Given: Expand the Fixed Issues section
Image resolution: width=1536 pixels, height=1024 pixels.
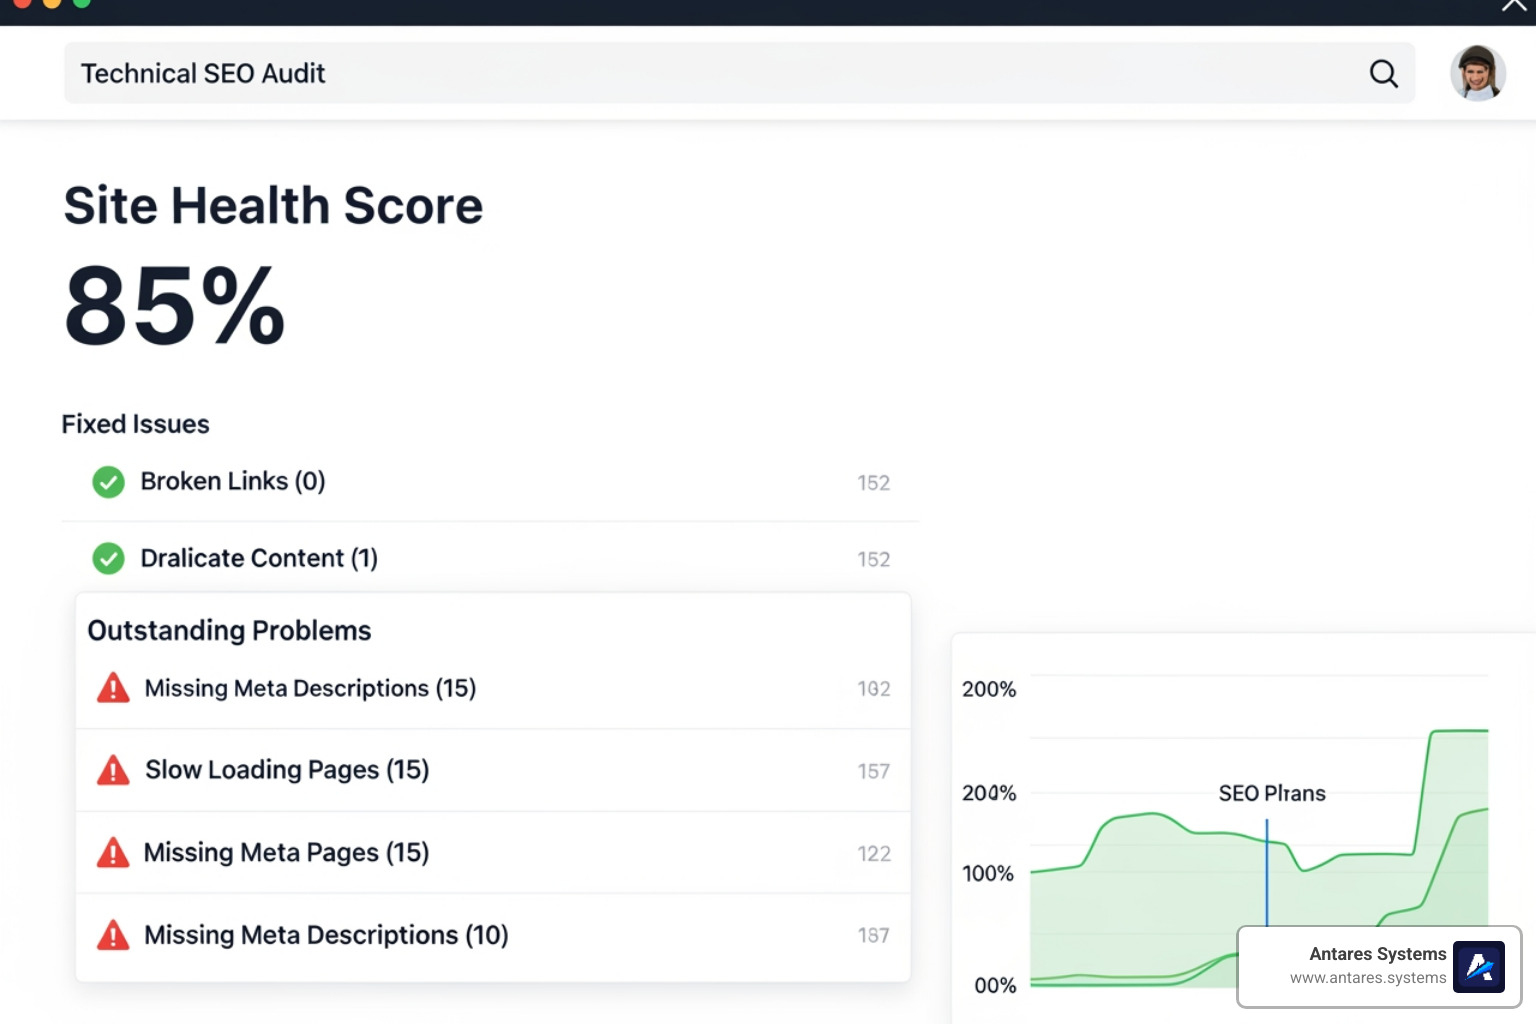Looking at the screenshot, I should (135, 424).
